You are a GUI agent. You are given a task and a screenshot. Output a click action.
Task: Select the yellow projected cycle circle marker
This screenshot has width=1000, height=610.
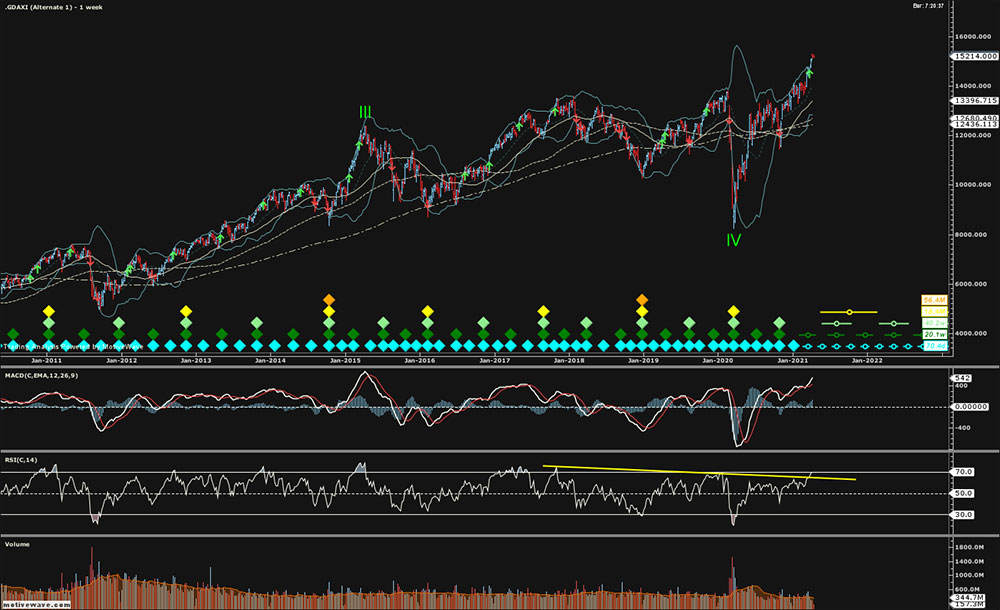(x=849, y=311)
